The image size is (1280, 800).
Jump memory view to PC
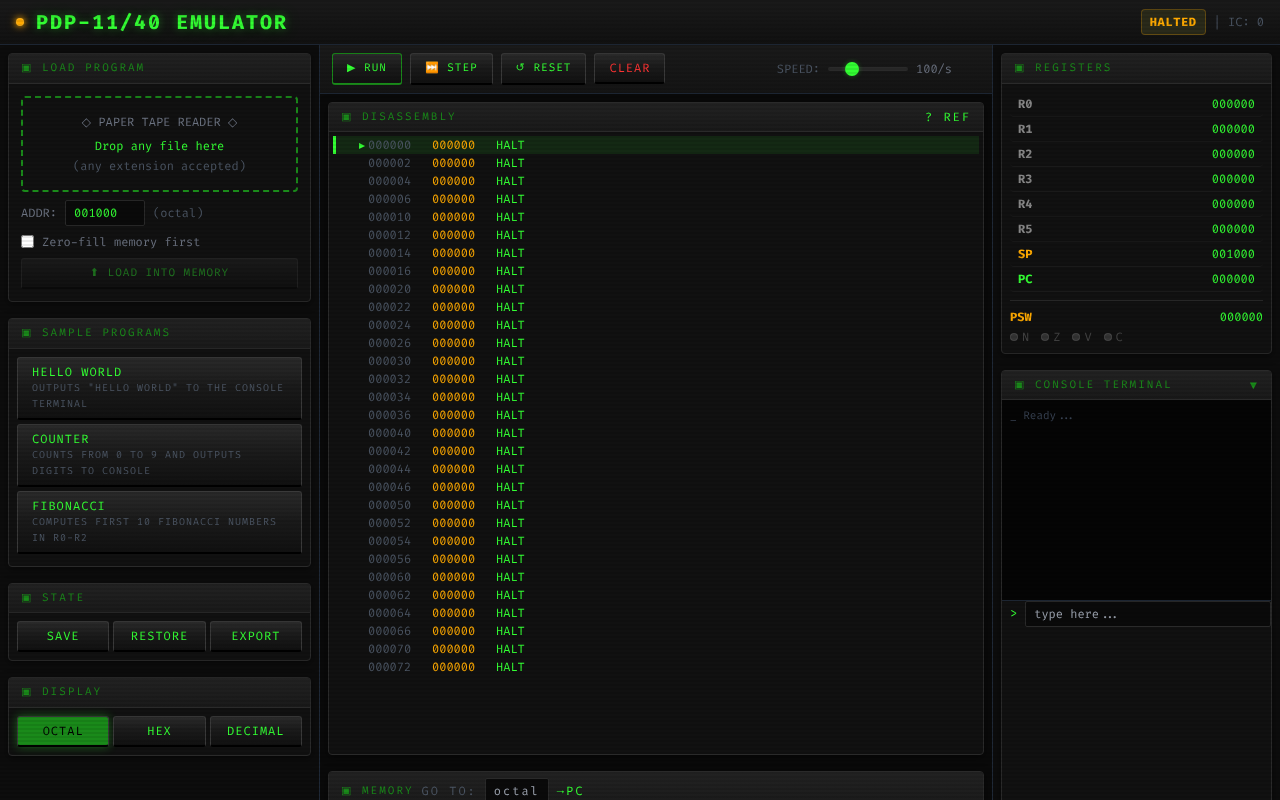[x=570, y=791]
